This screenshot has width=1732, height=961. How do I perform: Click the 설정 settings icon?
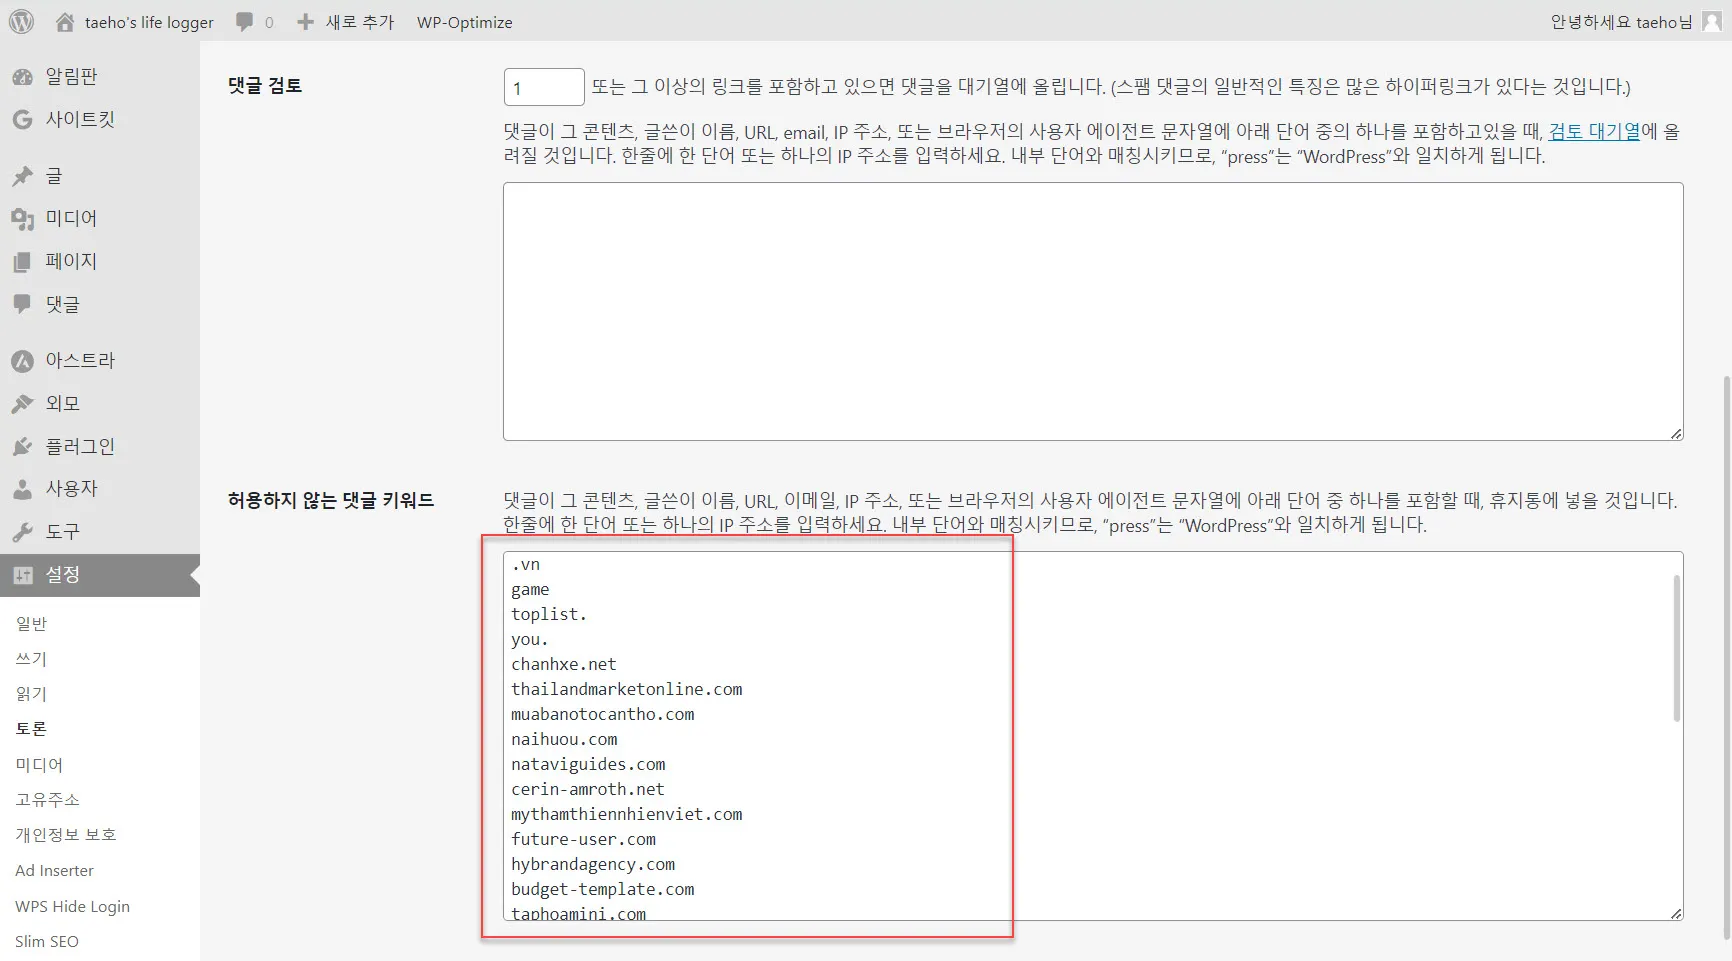tap(22, 575)
